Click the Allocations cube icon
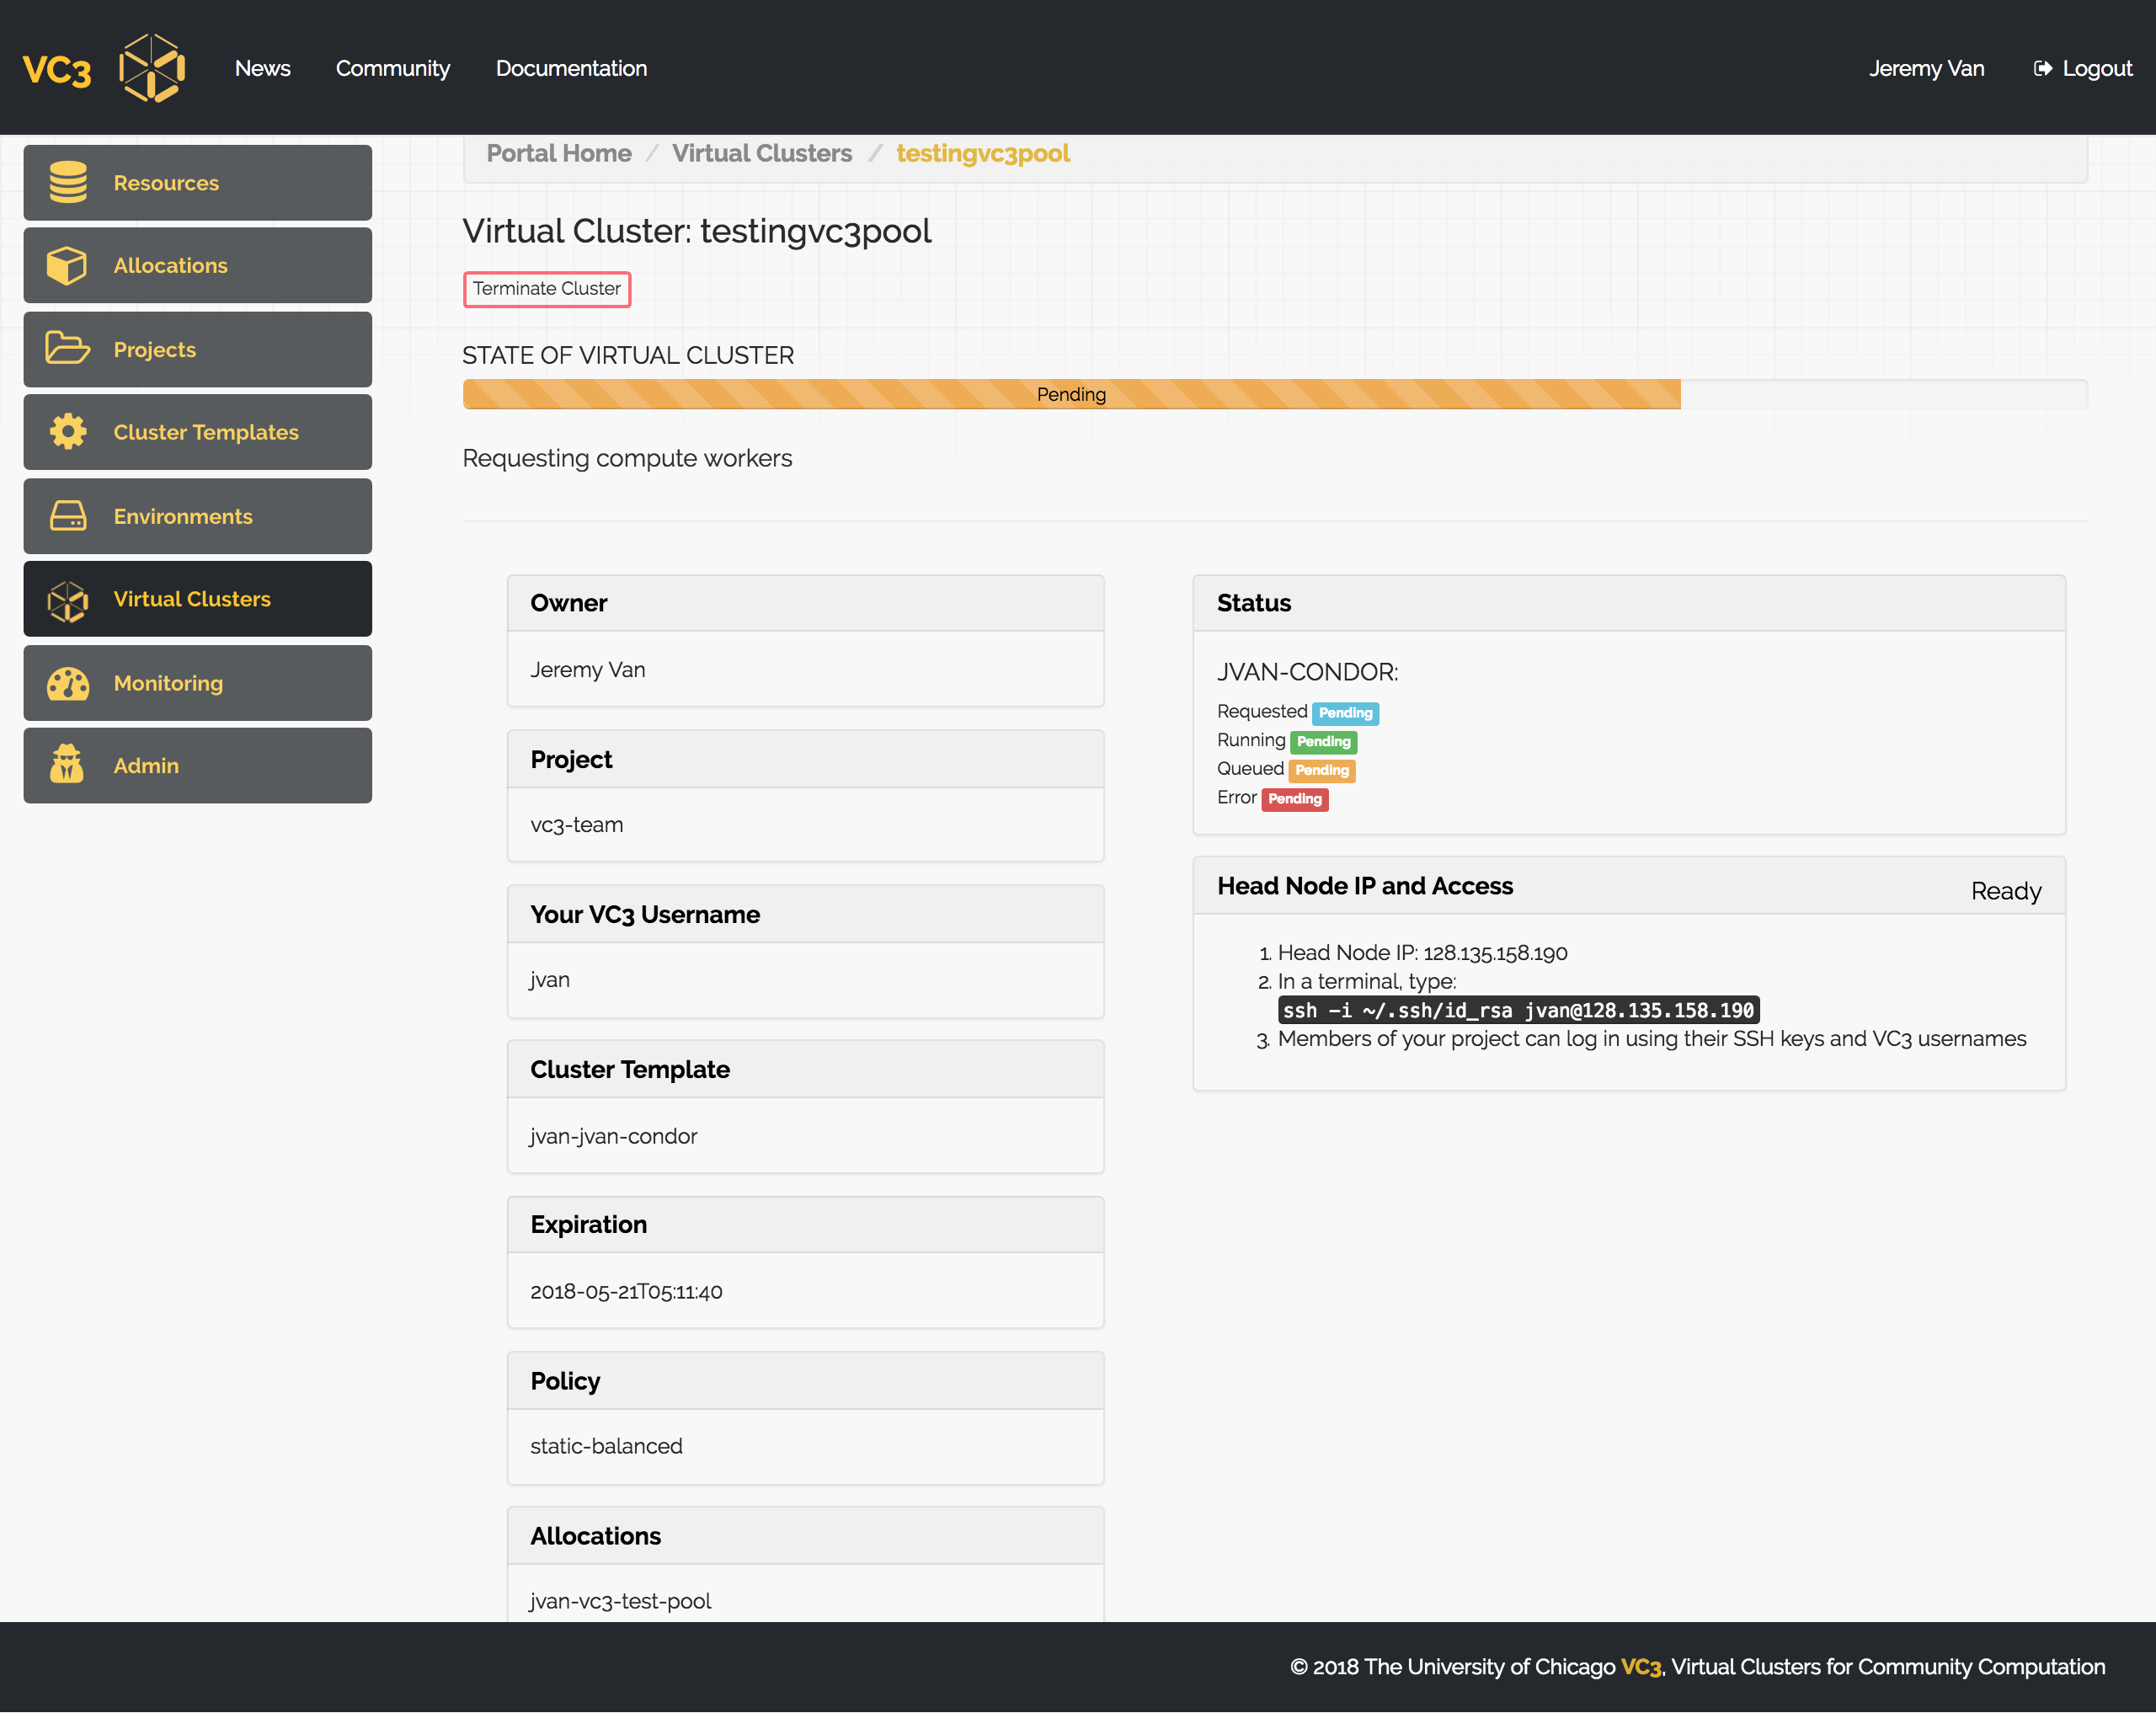 coord(68,266)
